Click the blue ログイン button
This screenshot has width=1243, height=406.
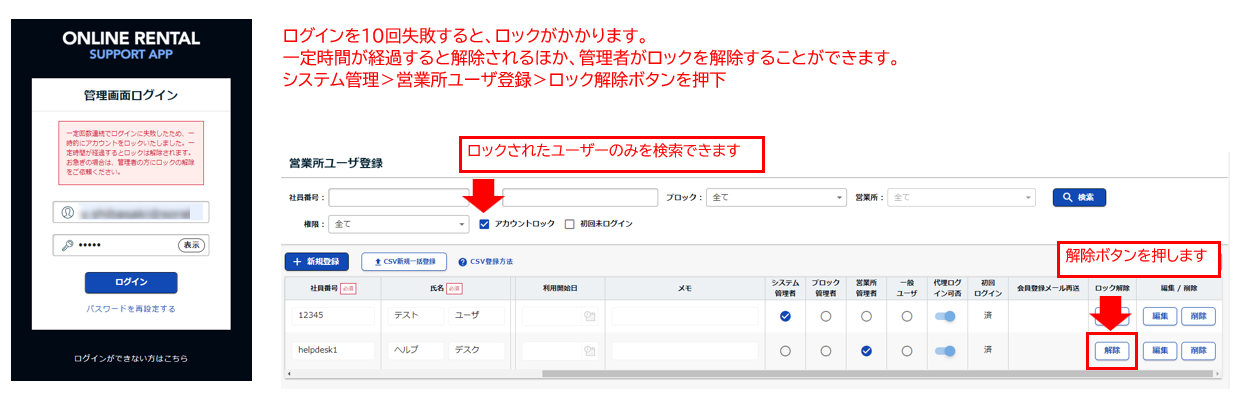click(131, 282)
